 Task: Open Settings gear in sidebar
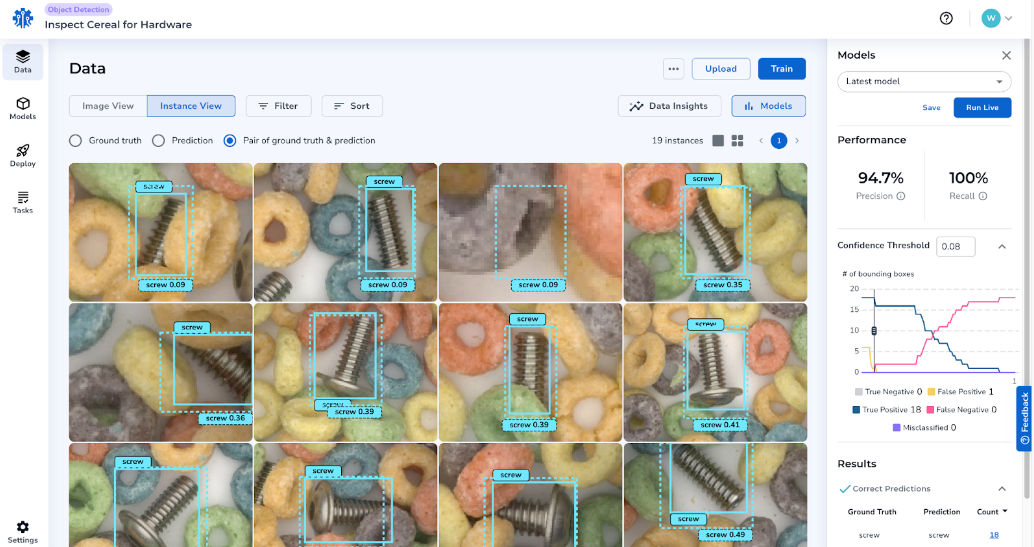pos(23,532)
